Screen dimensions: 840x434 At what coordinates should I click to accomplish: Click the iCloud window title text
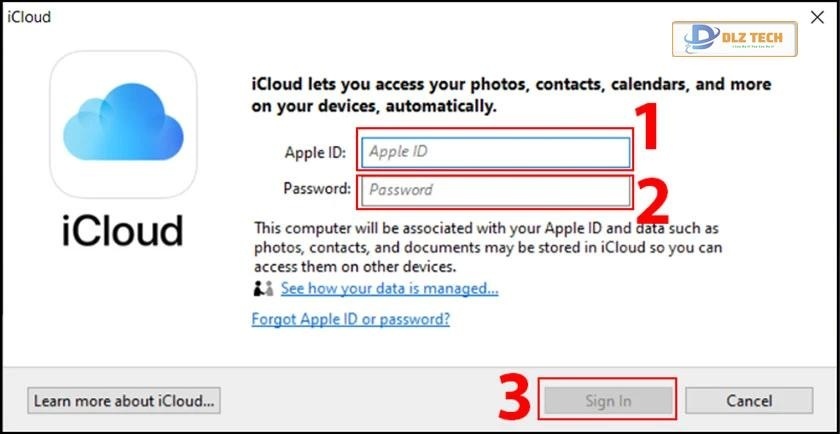pos(28,17)
